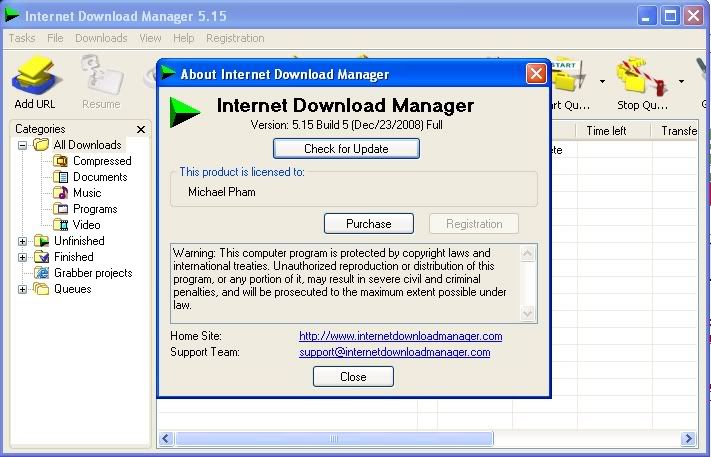The image size is (711, 457).
Task: Click the Transfer rate column header
Action: coord(675,131)
